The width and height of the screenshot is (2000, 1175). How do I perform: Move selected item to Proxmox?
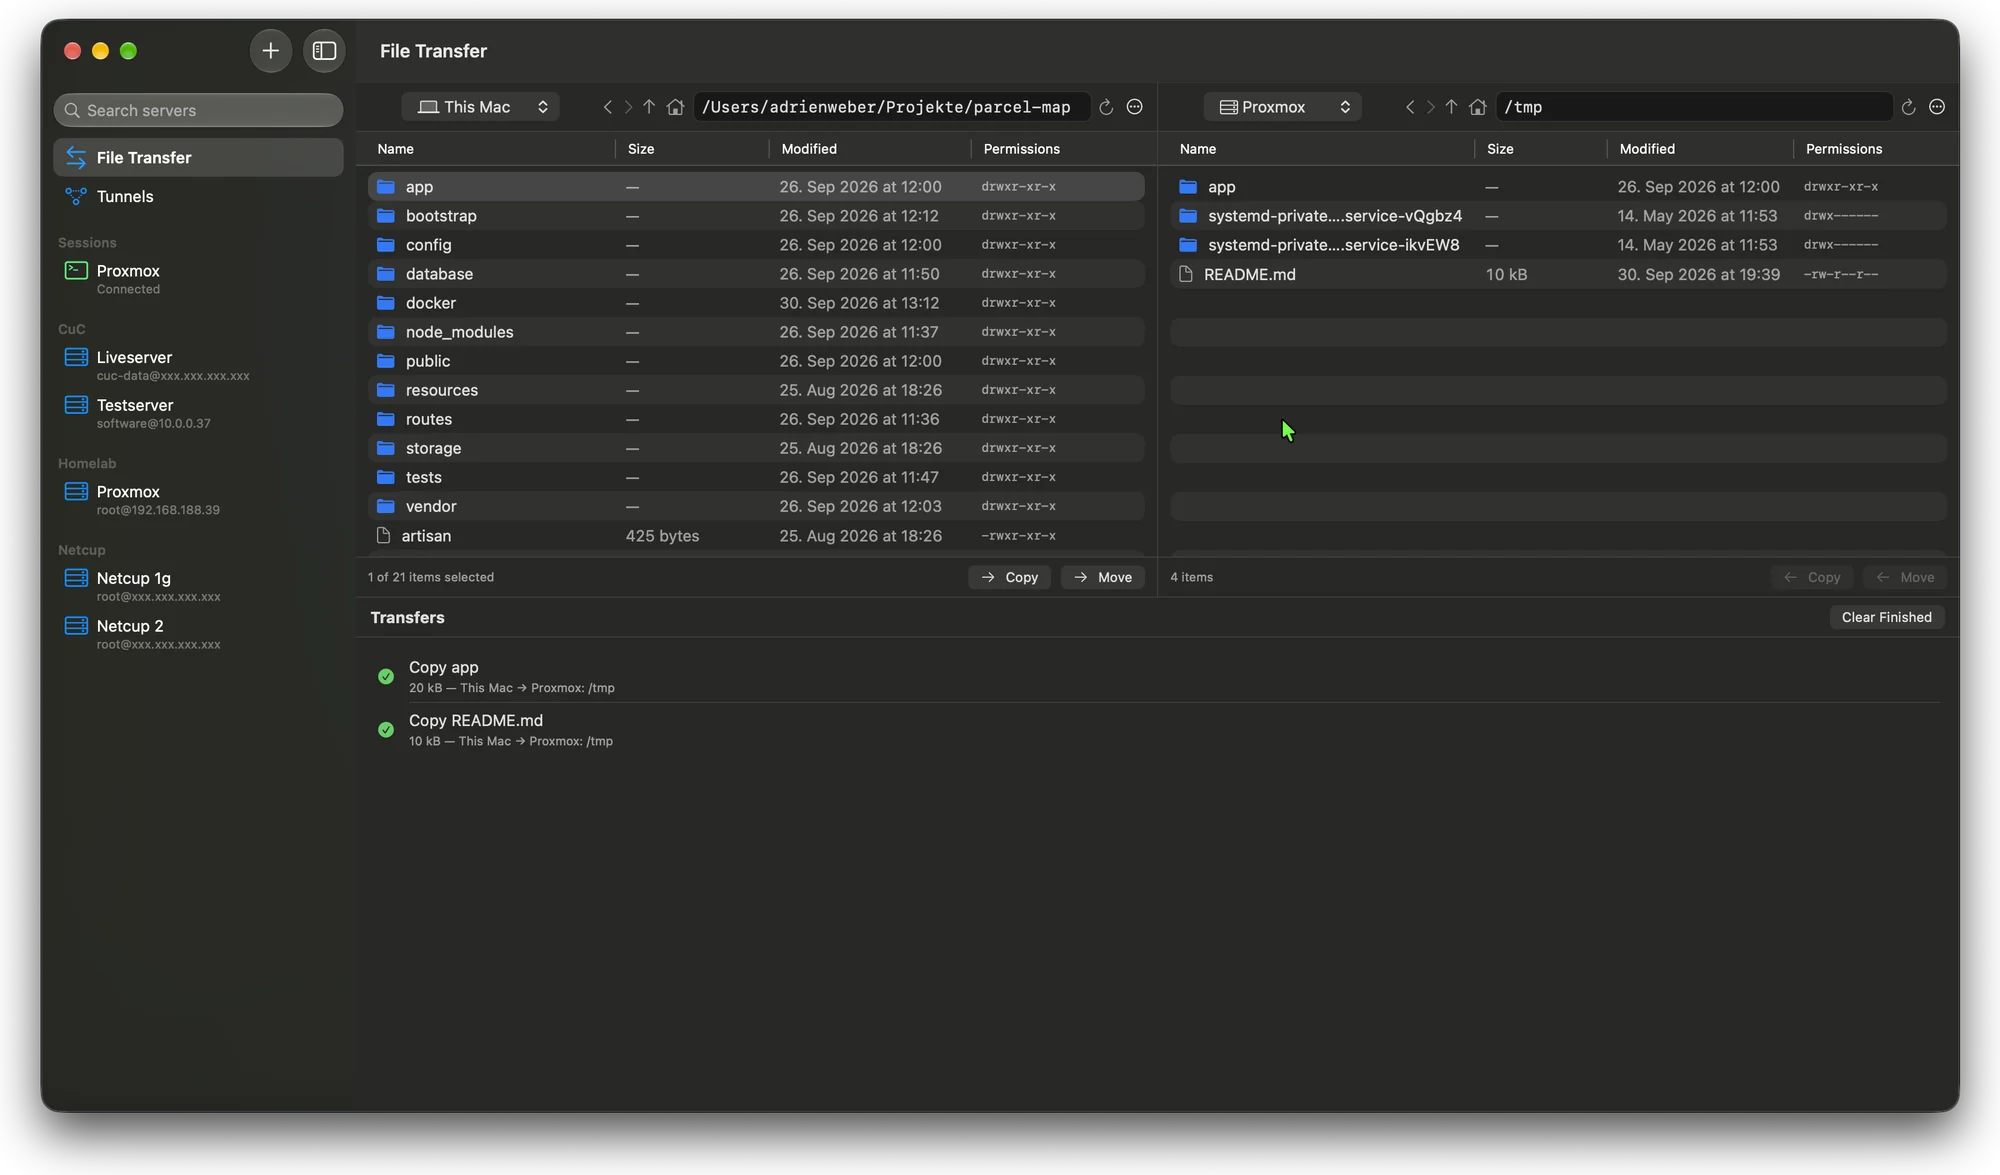point(1102,577)
